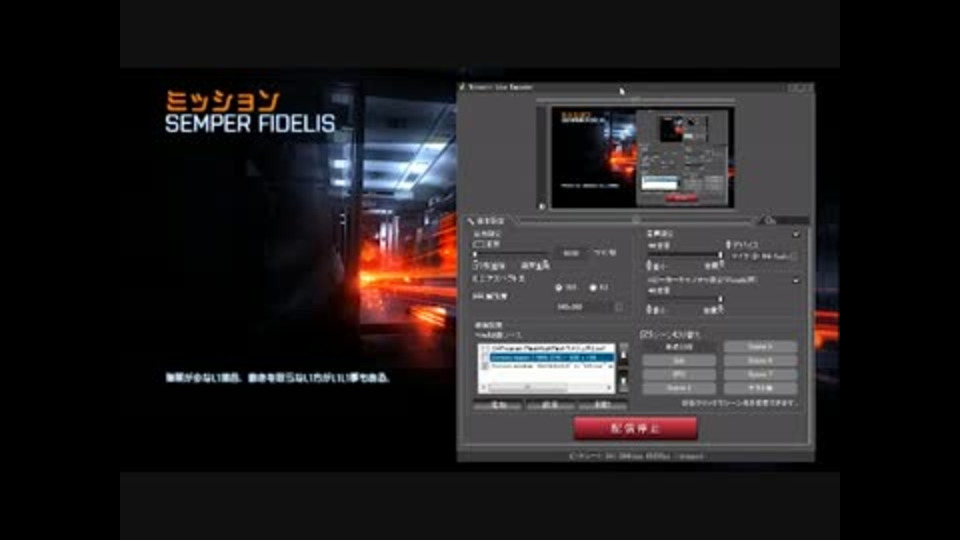Click the source list horizontal scrollbar
The image size is (960, 540).
point(547,387)
